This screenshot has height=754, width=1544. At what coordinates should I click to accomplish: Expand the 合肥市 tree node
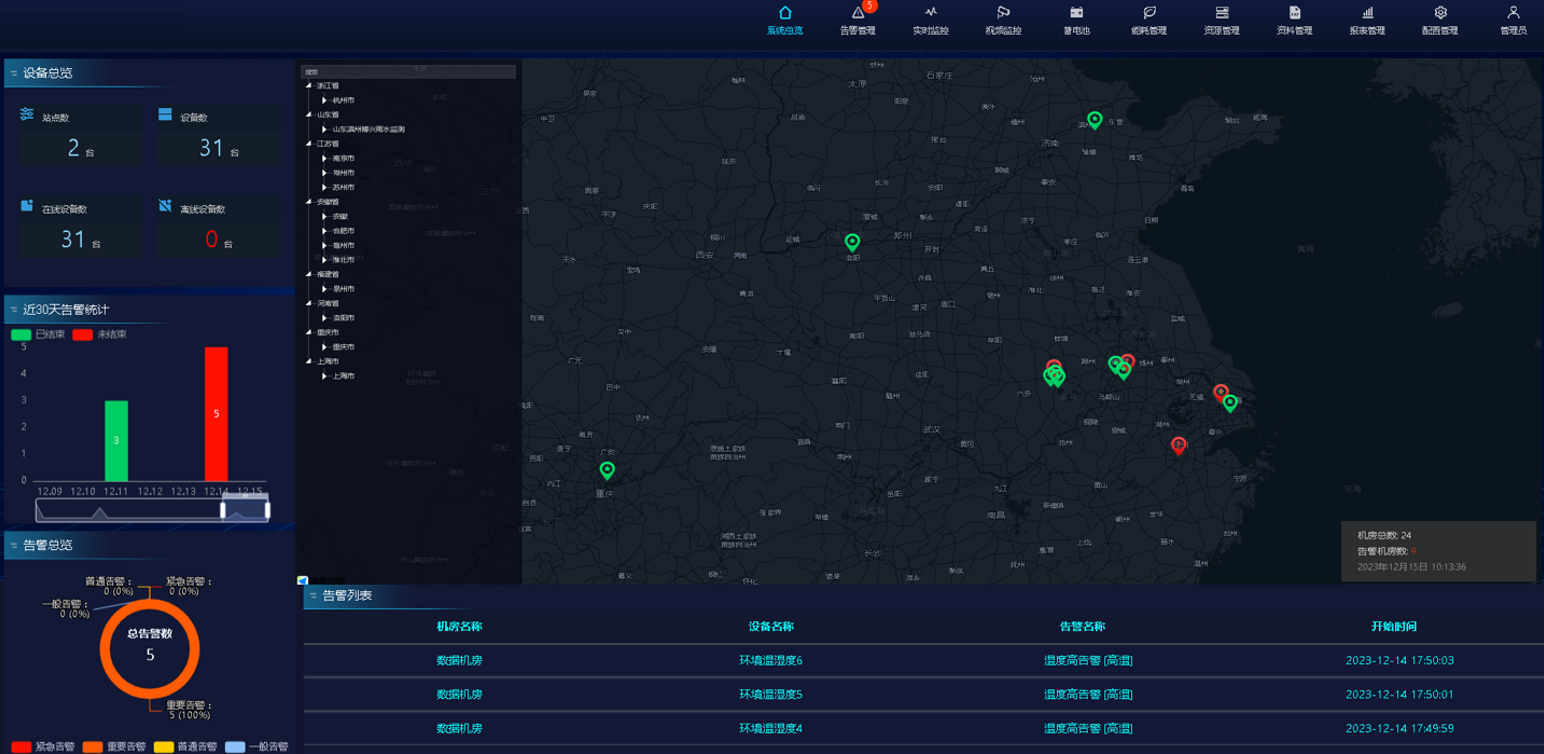click(x=325, y=231)
